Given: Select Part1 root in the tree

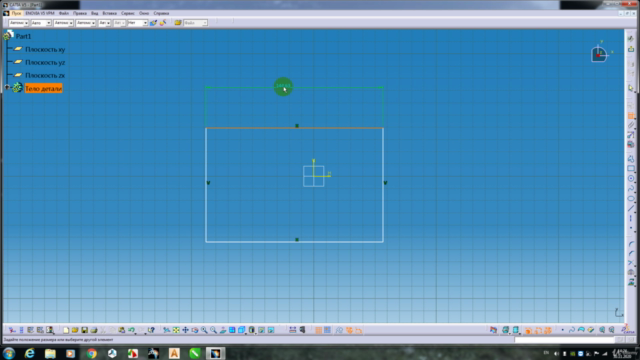Looking at the screenshot, I should 23,36.
